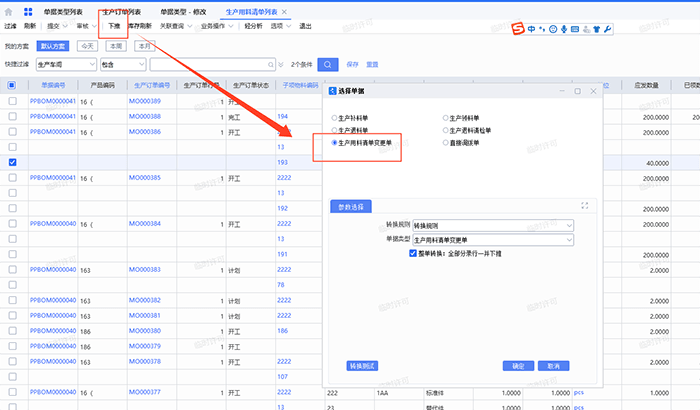700x410 pixels.
Task: Click the wrench settings icon in IME toolbar
Action: (607, 29)
